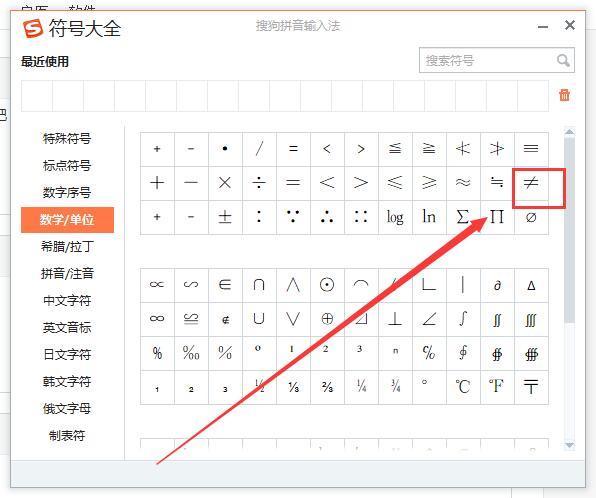Focus the 搜索符号 search field
Viewport: 596px width, 498px height.
click(x=497, y=60)
